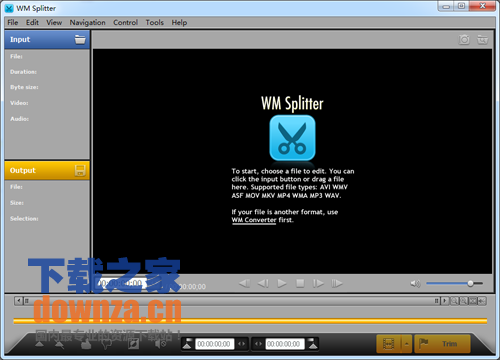Set selection end marker right of second timecode
Viewport: 500px width, 360px height.
[x=313, y=344]
